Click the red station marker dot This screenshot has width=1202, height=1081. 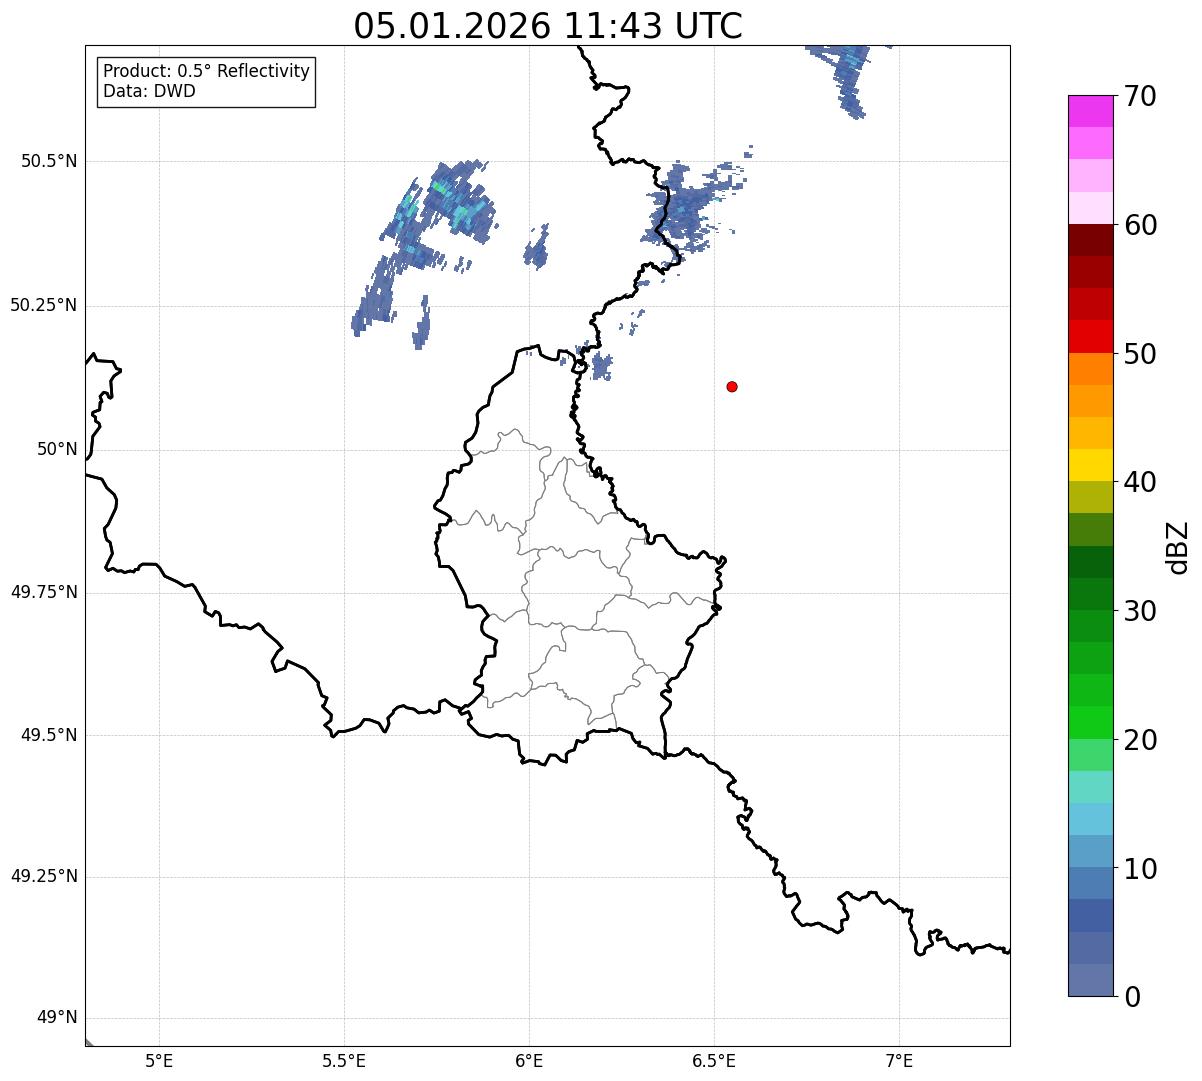[x=732, y=386]
